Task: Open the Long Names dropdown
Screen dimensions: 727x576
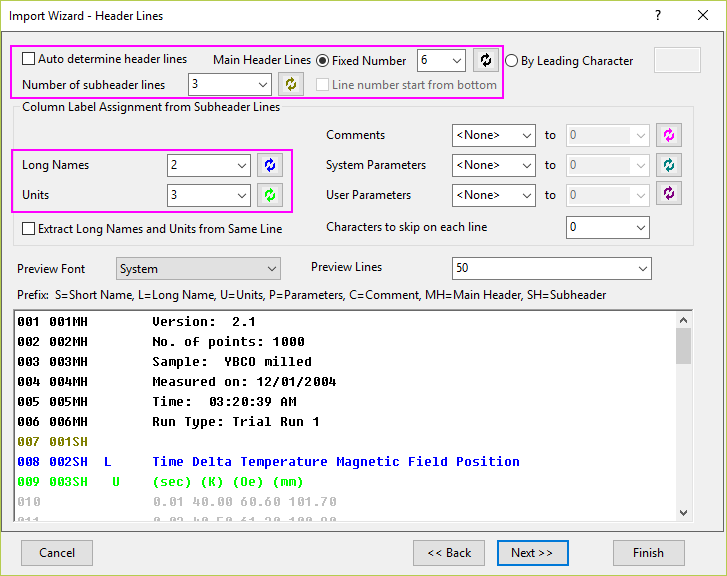Action: 242,165
